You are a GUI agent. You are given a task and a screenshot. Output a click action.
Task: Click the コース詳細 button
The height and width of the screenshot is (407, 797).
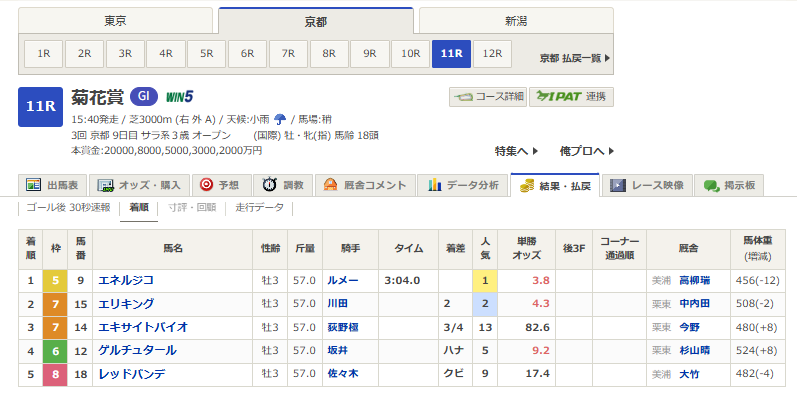click(x=488, y=97)
